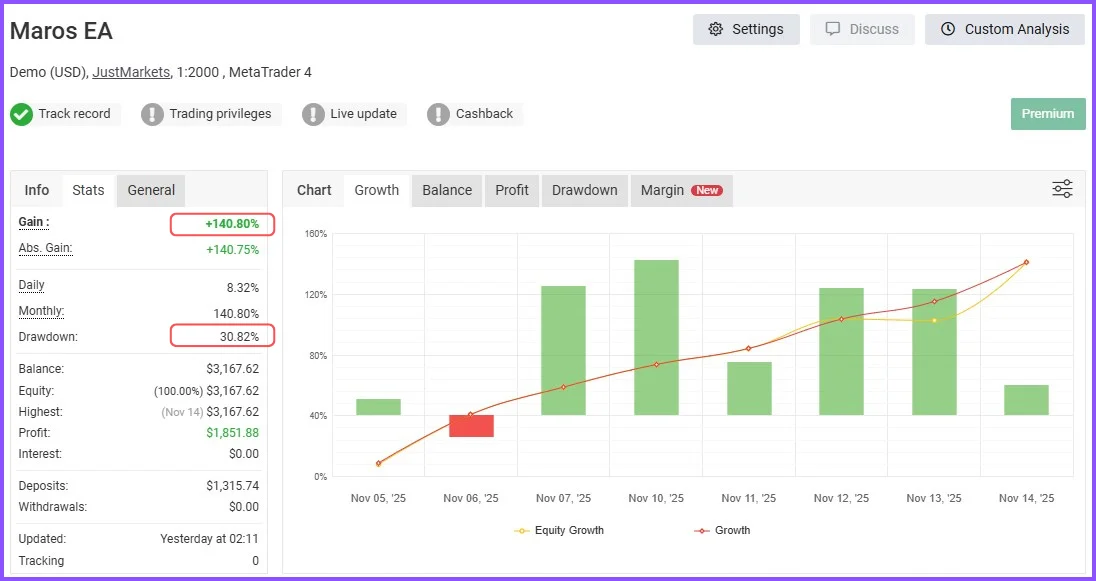Click the verified Track record checkmark icon
Viewport: 1096px width, 581px height.
21,113
